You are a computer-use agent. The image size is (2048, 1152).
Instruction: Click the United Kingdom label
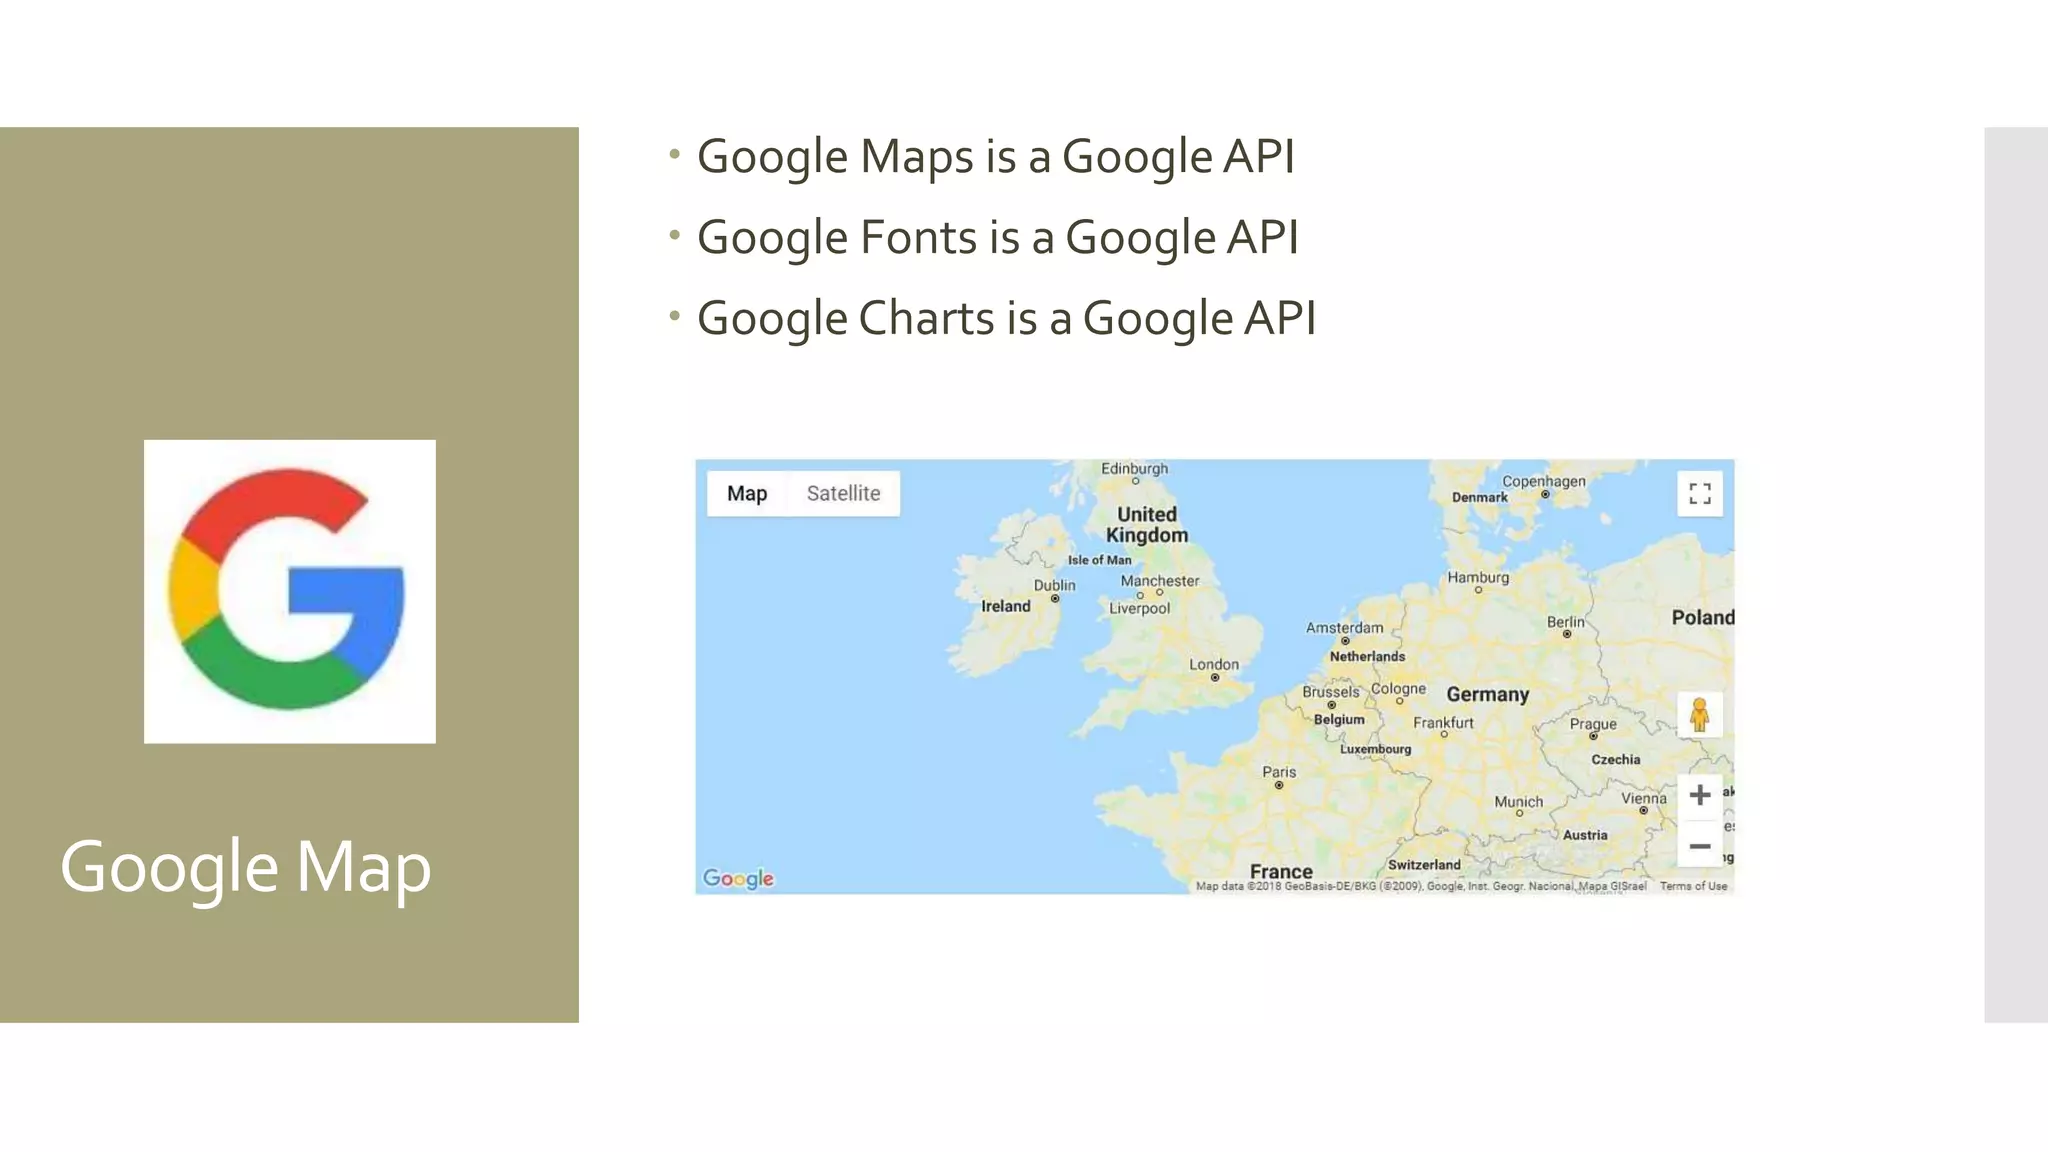[1147, 524]
